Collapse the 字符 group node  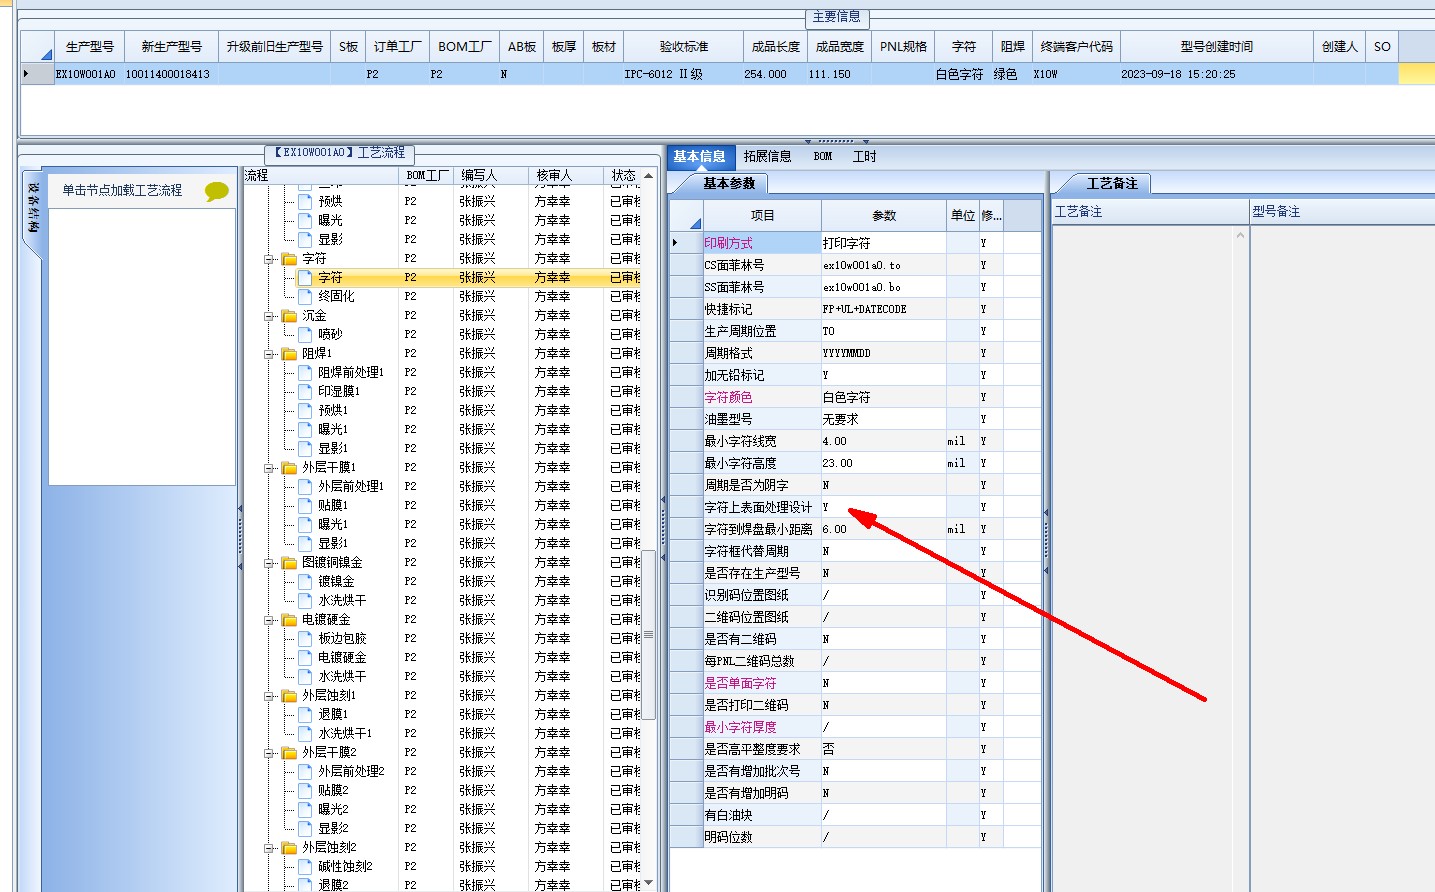pyautogui.click(x=270, y=259)
